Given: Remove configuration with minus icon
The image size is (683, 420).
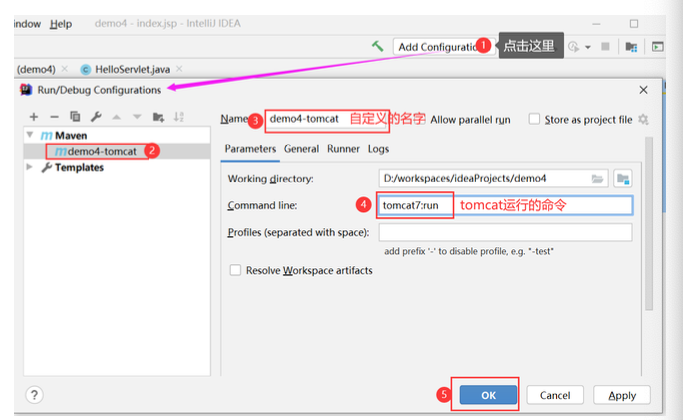Looking at the screenshot, I should (54, 117).
